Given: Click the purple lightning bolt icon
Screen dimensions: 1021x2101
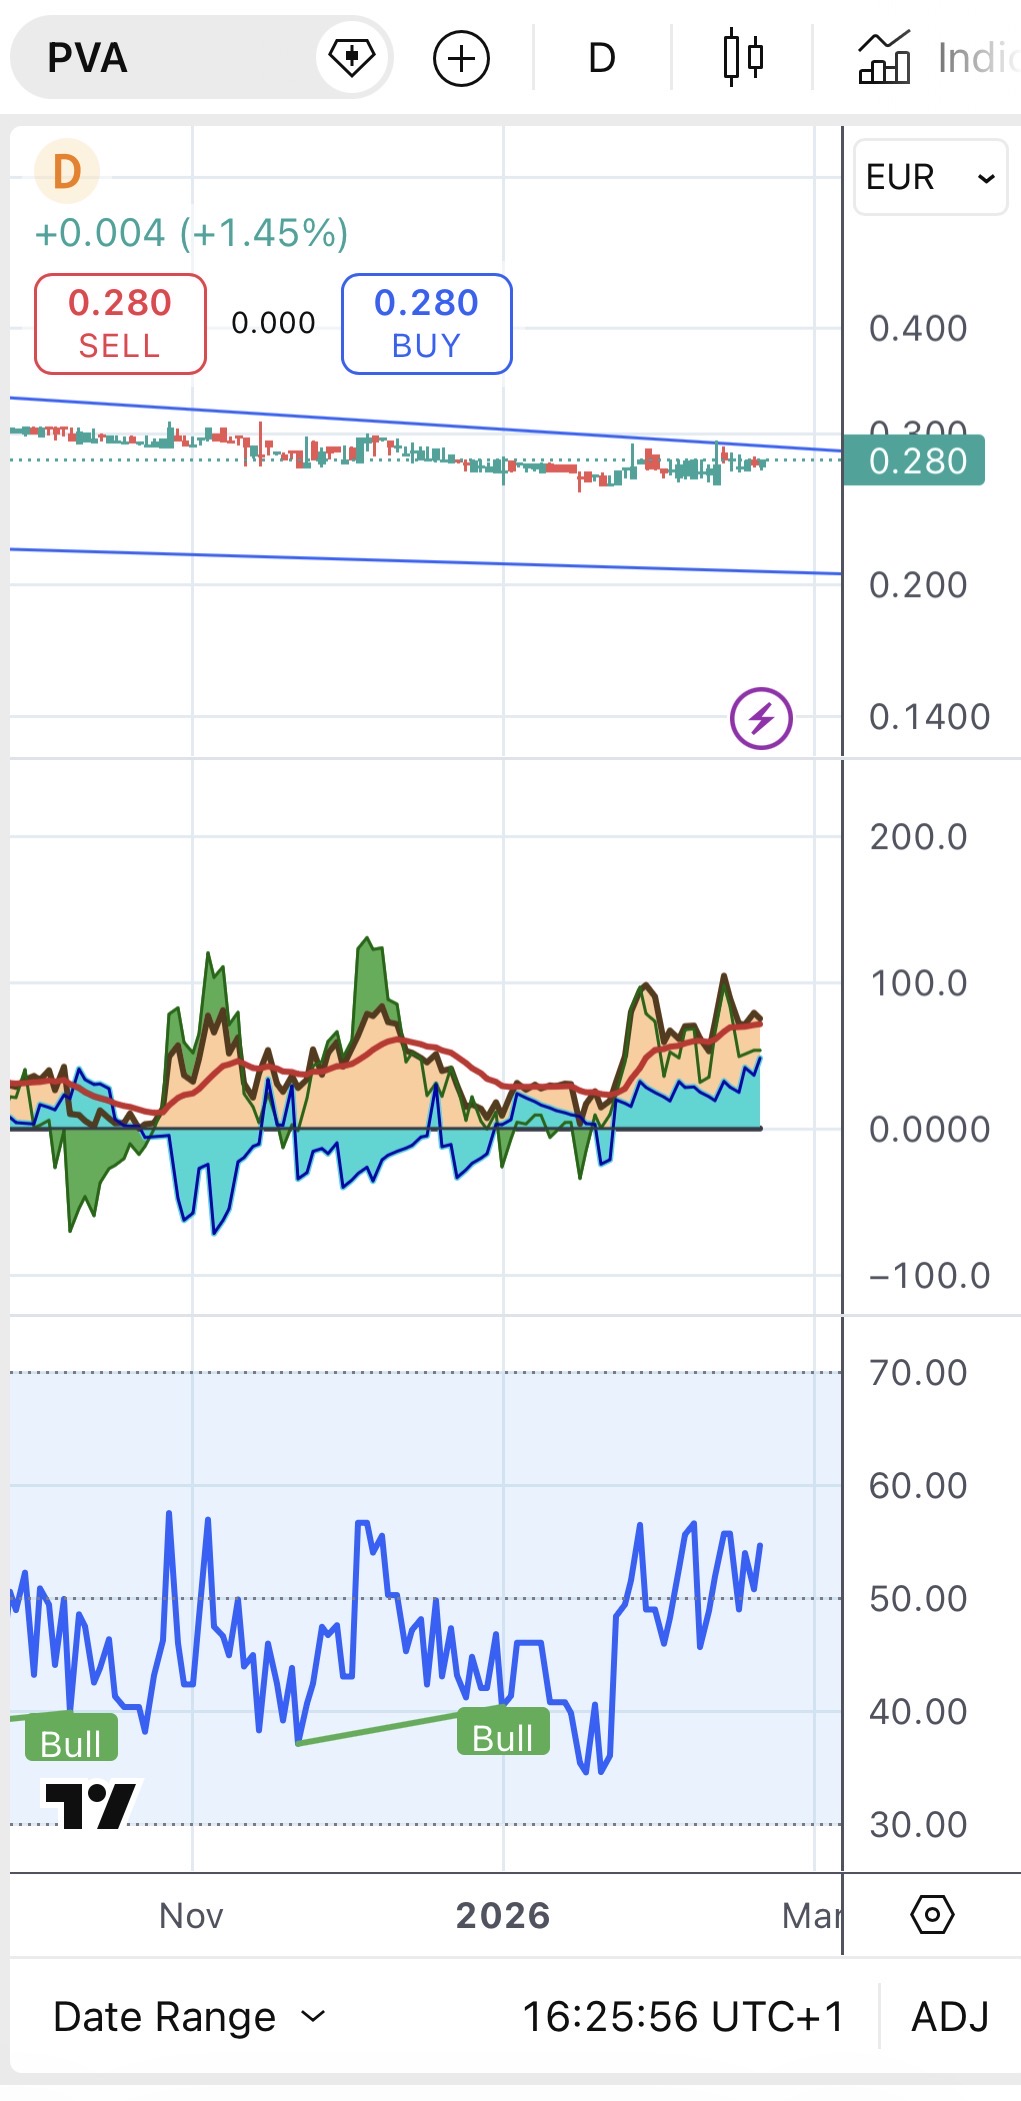Looking at the screenshot, I should click(x=761, y=718).
